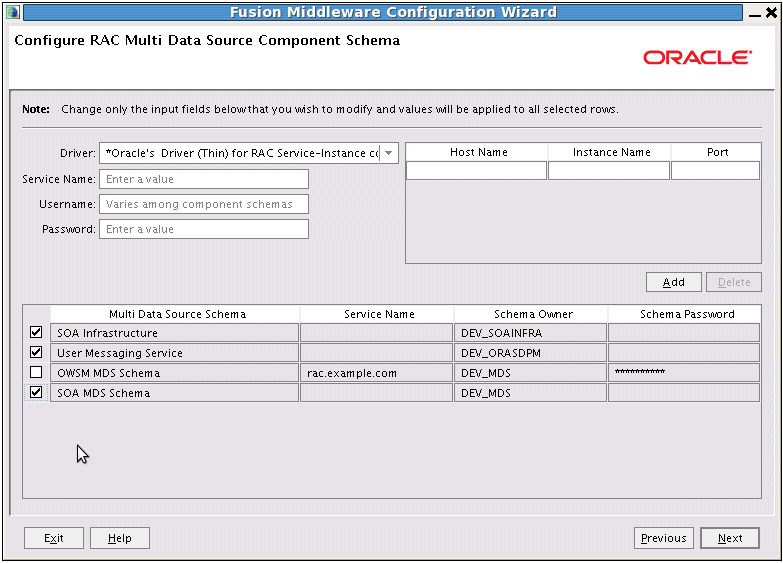Proceed with the Next button
The image size is (783, 563).
tap(730, 538)
